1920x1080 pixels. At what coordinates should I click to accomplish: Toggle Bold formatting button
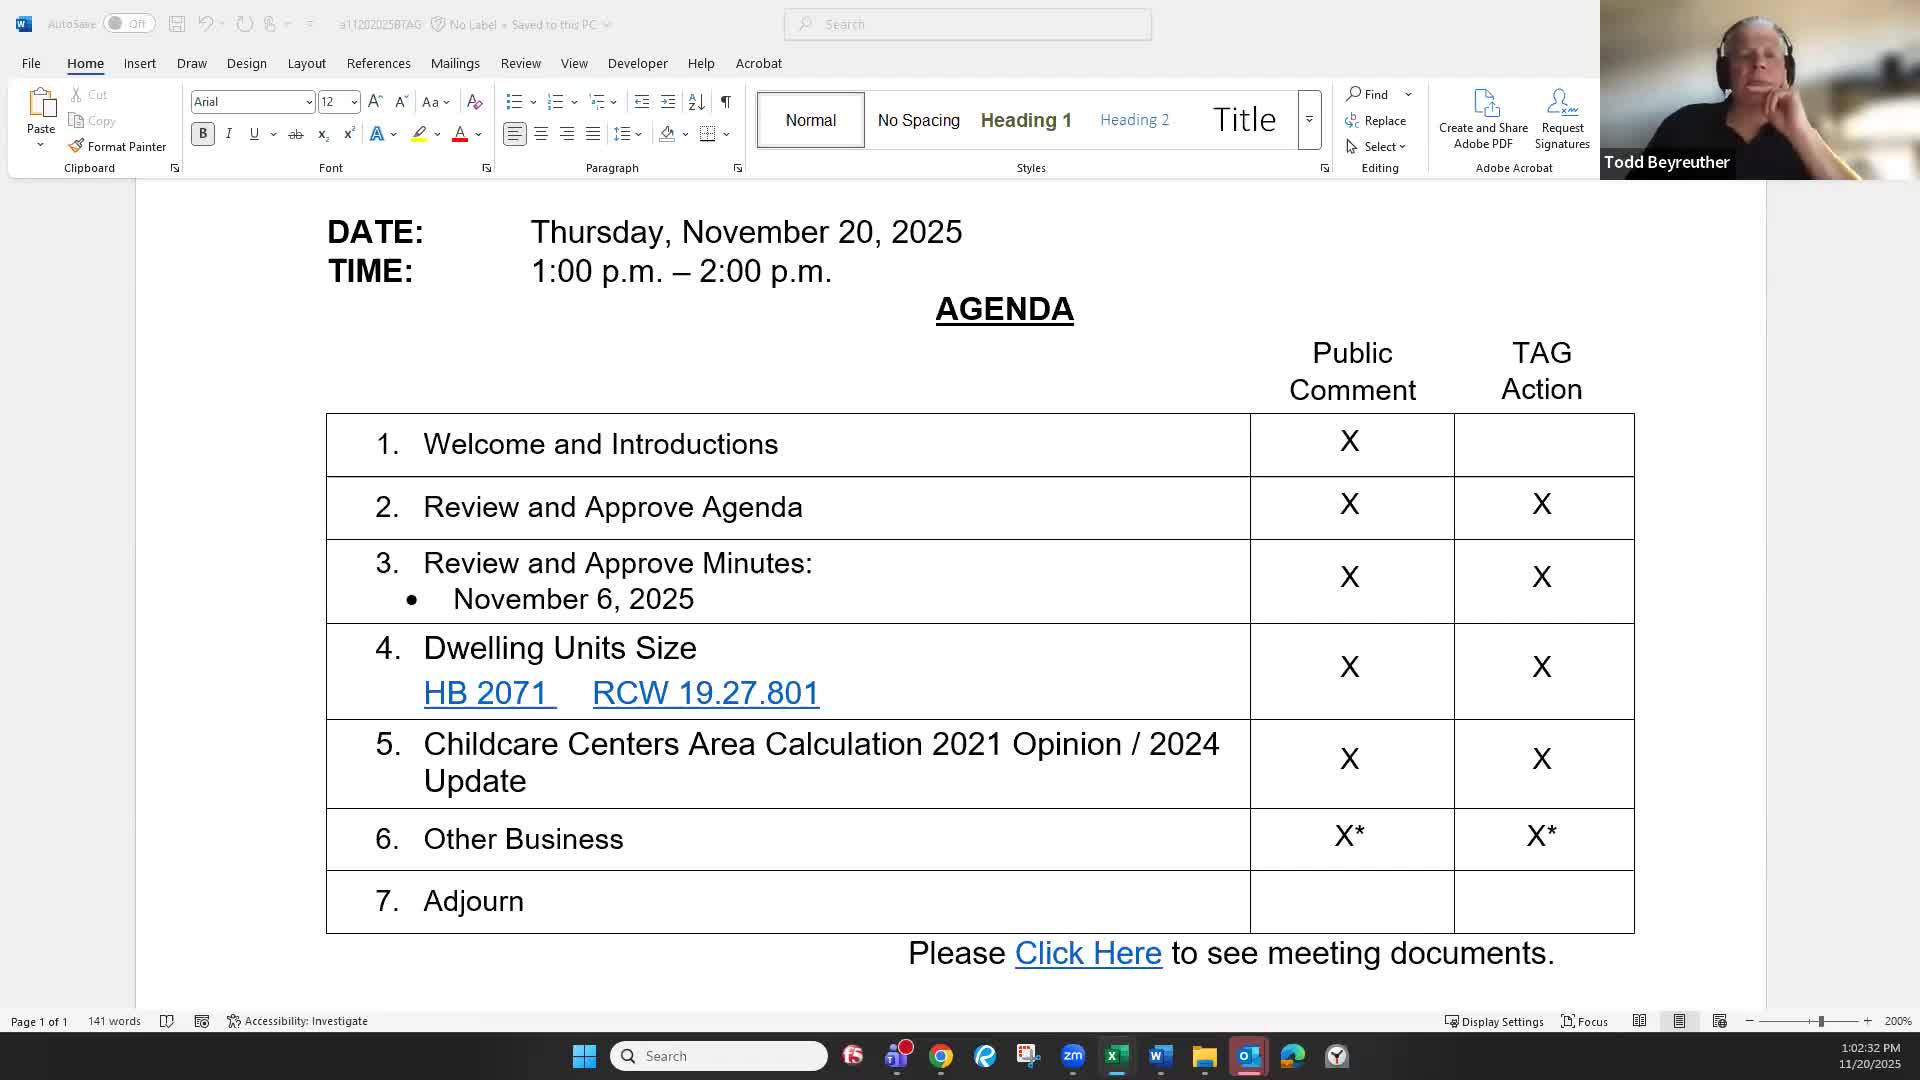(203, 134)
